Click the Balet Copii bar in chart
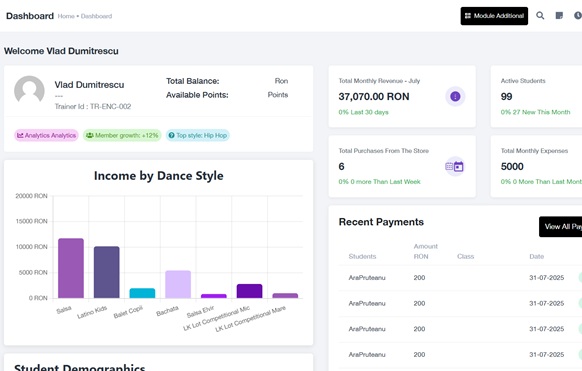 142,293
